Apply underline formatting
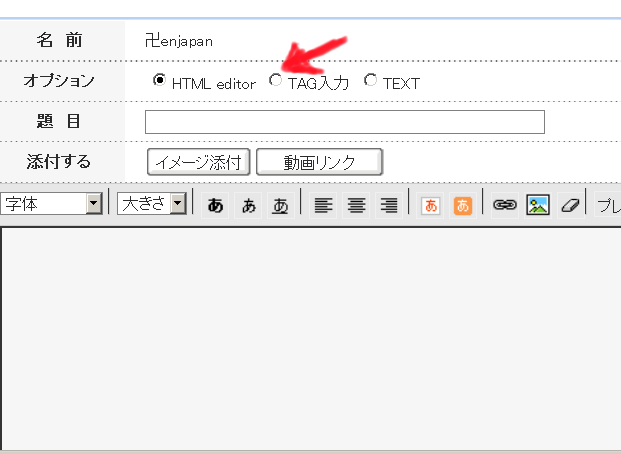Screen dimensions: 621x454 point(281,205)
